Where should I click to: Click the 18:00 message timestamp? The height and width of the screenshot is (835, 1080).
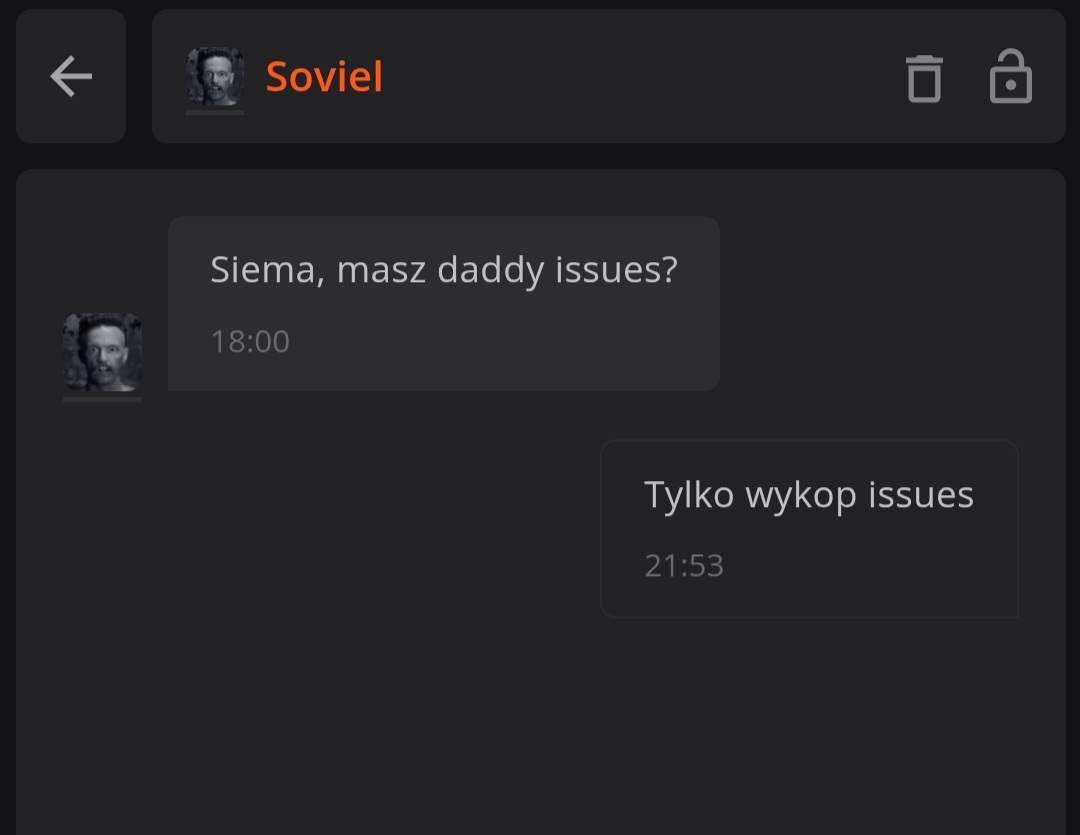coord(250,342)
